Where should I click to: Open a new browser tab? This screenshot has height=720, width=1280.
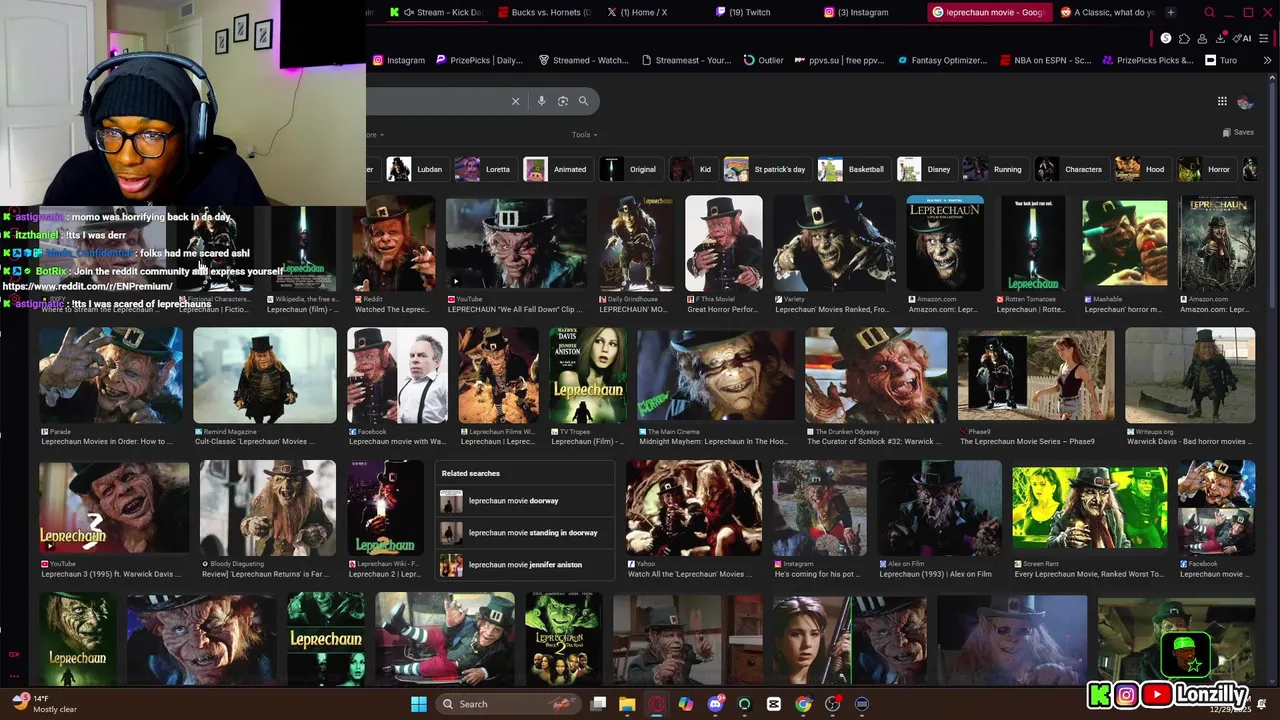pos(1171,12)
